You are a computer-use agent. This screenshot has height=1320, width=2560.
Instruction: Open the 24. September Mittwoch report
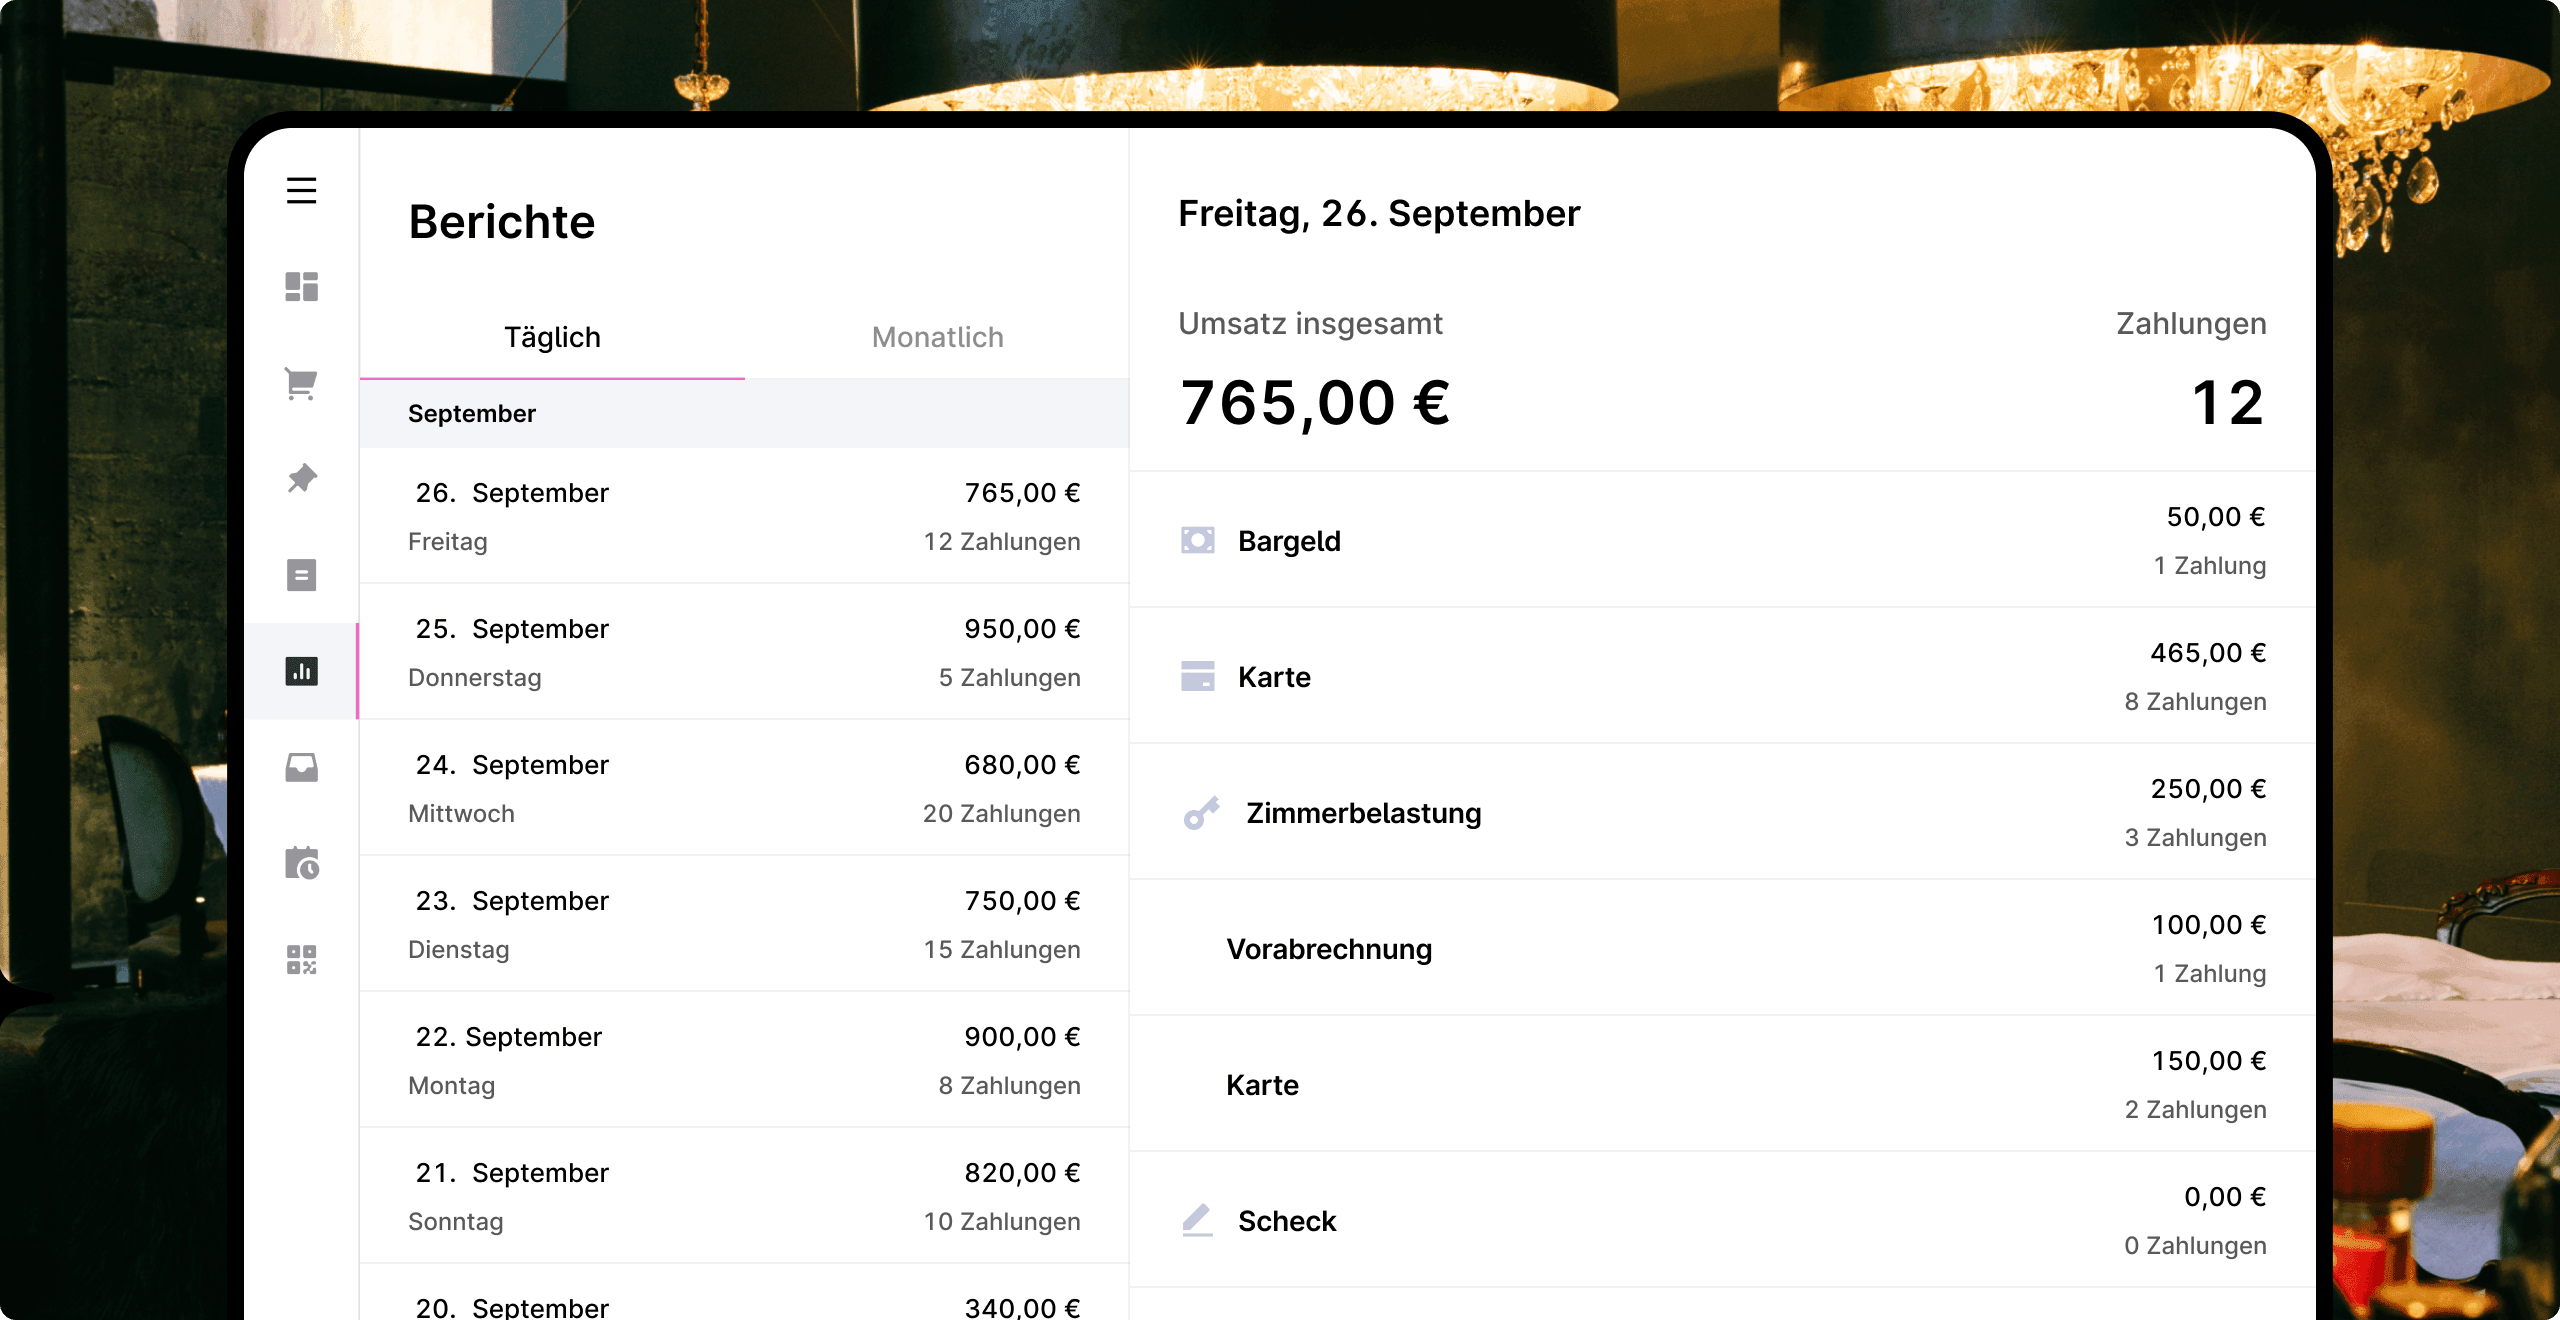744,788
